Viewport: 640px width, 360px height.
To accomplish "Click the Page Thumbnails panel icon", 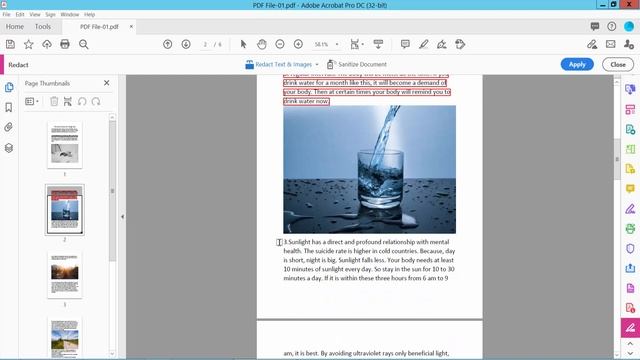I will [9, 87].
